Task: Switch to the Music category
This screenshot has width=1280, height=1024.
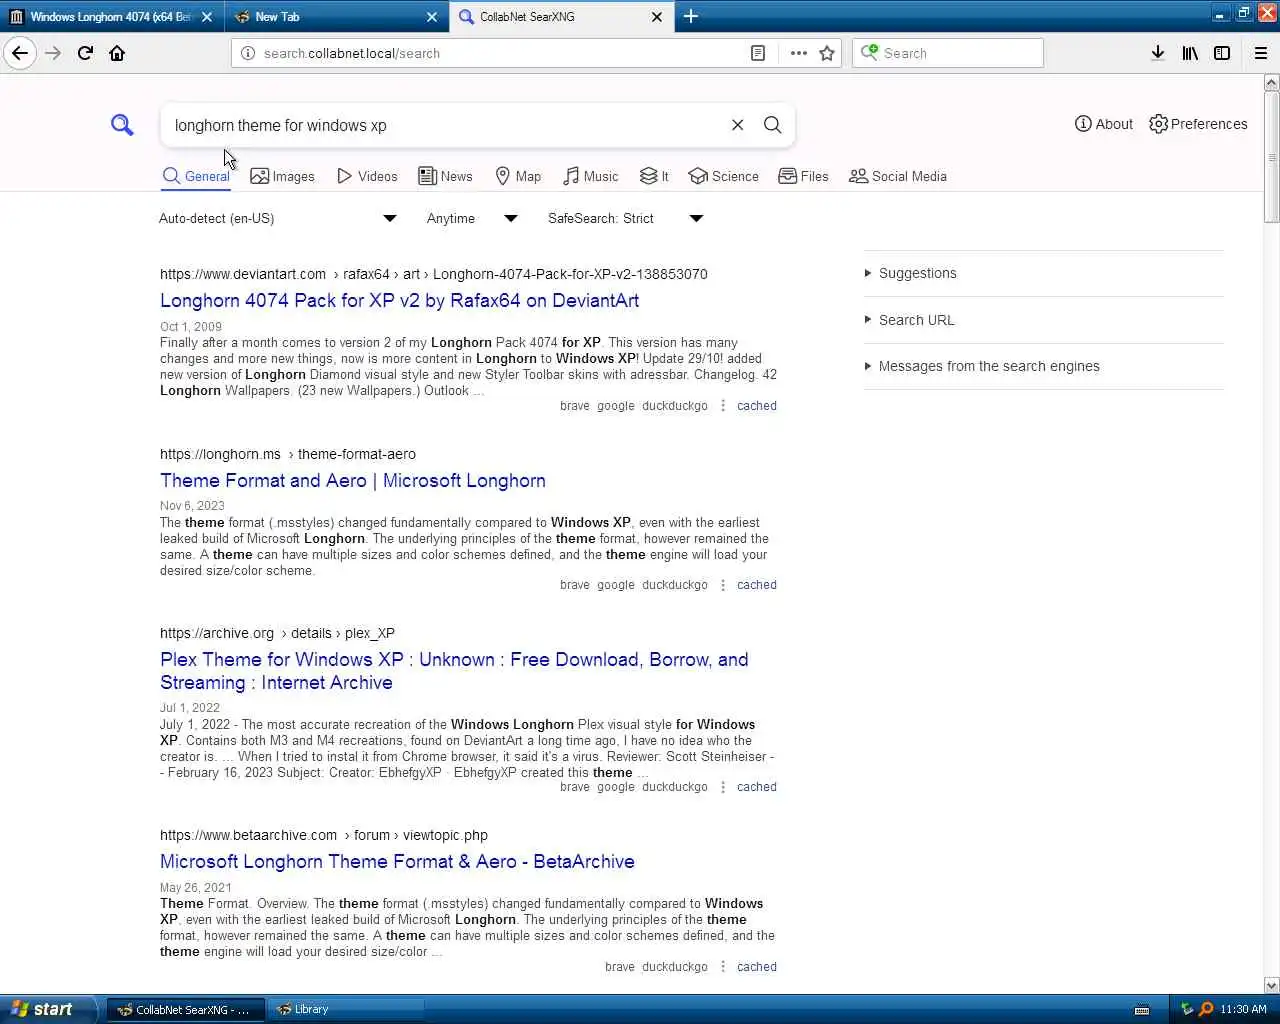Action: (x=590, y=176)
